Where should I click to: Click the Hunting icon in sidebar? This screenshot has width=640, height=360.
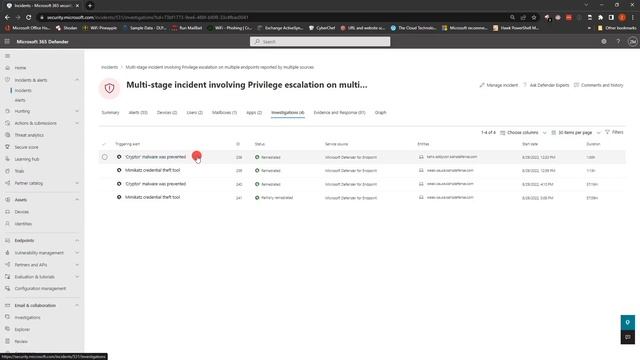coord(7,111)
